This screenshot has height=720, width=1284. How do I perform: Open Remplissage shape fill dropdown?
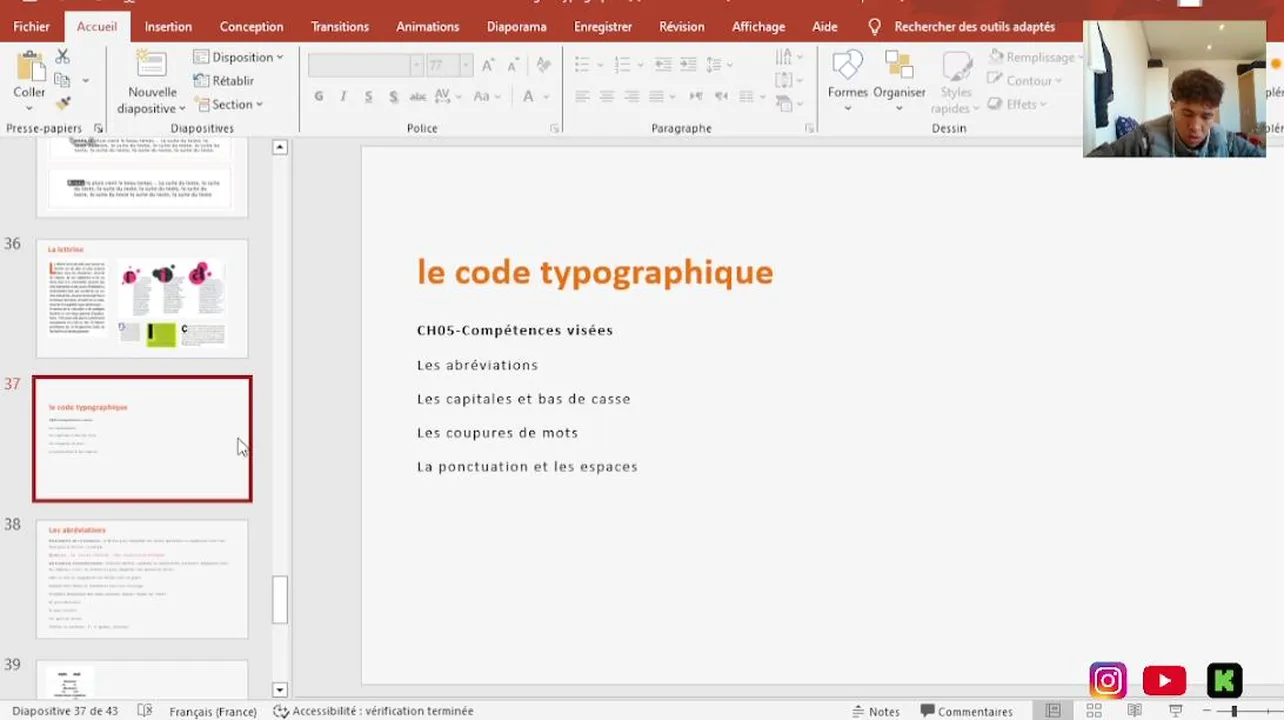pyautogui.click(x=1034, y=57)
